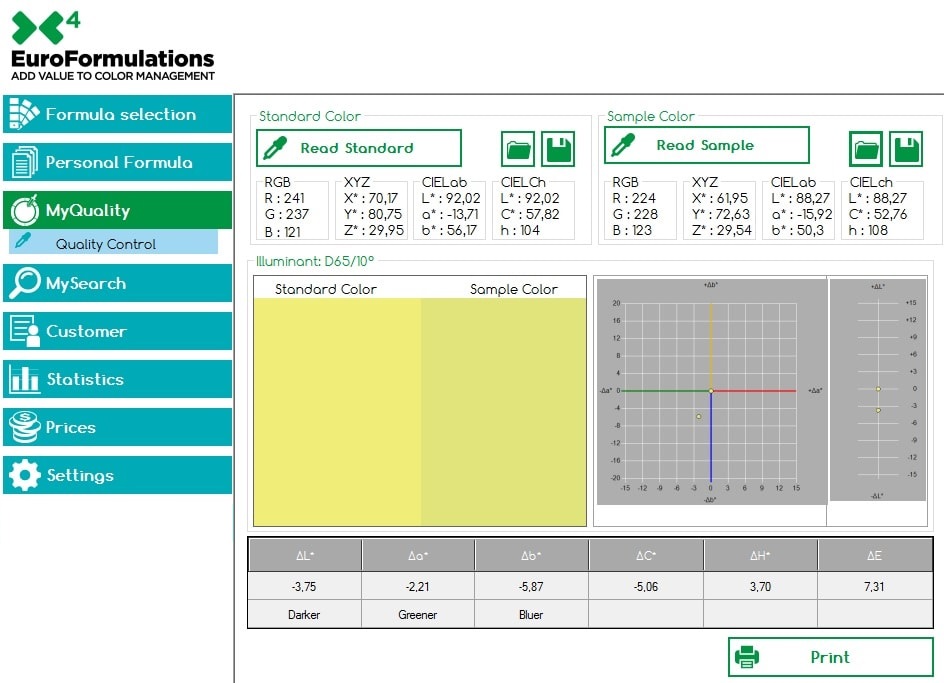Click the Sample Color R : 224 value
This screenshot has height=683, width=944.
(x=634, y=198)
